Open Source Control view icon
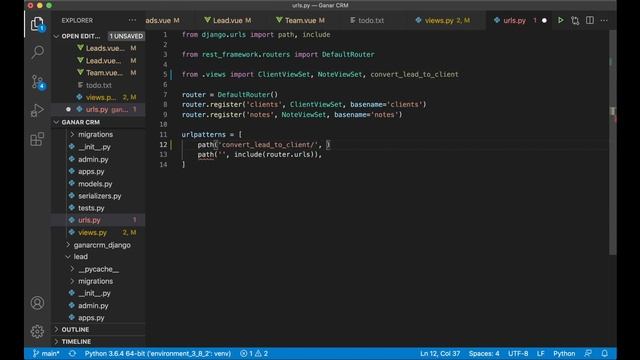640x360 pixels. [x=38, y=82]
